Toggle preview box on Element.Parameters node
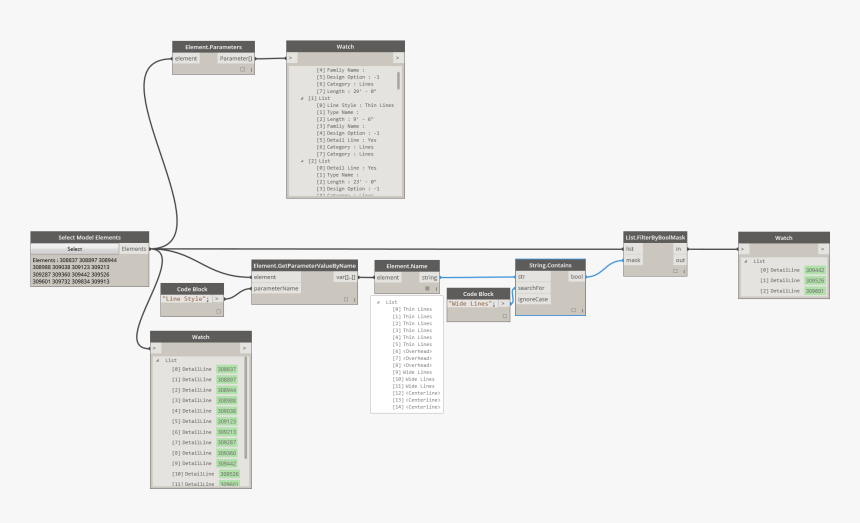The image size is (860, 523). point(241,70)
